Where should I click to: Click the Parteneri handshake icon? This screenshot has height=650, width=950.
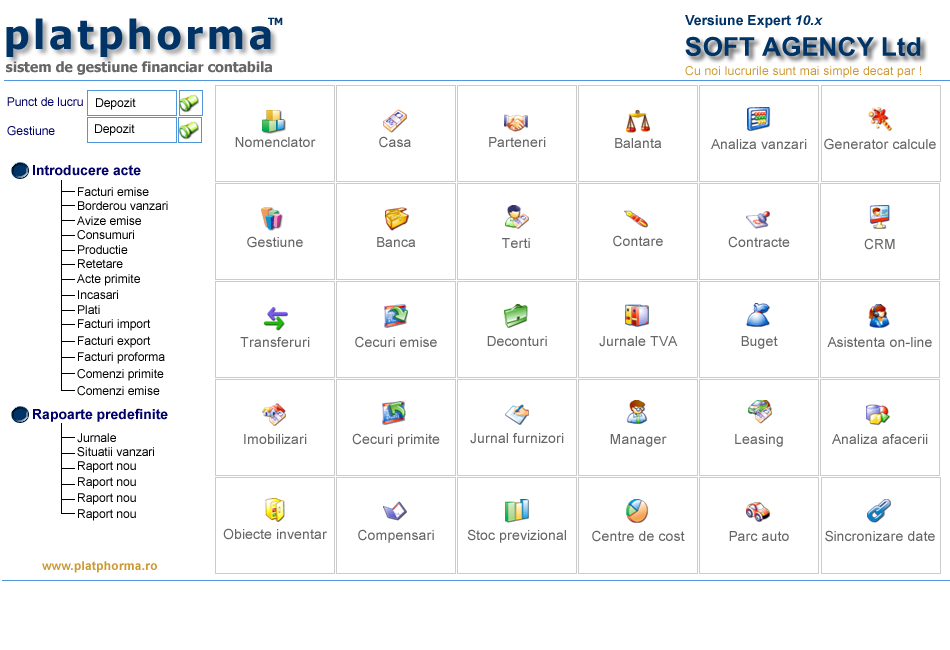pyautogui.click(x=516, y=122)
